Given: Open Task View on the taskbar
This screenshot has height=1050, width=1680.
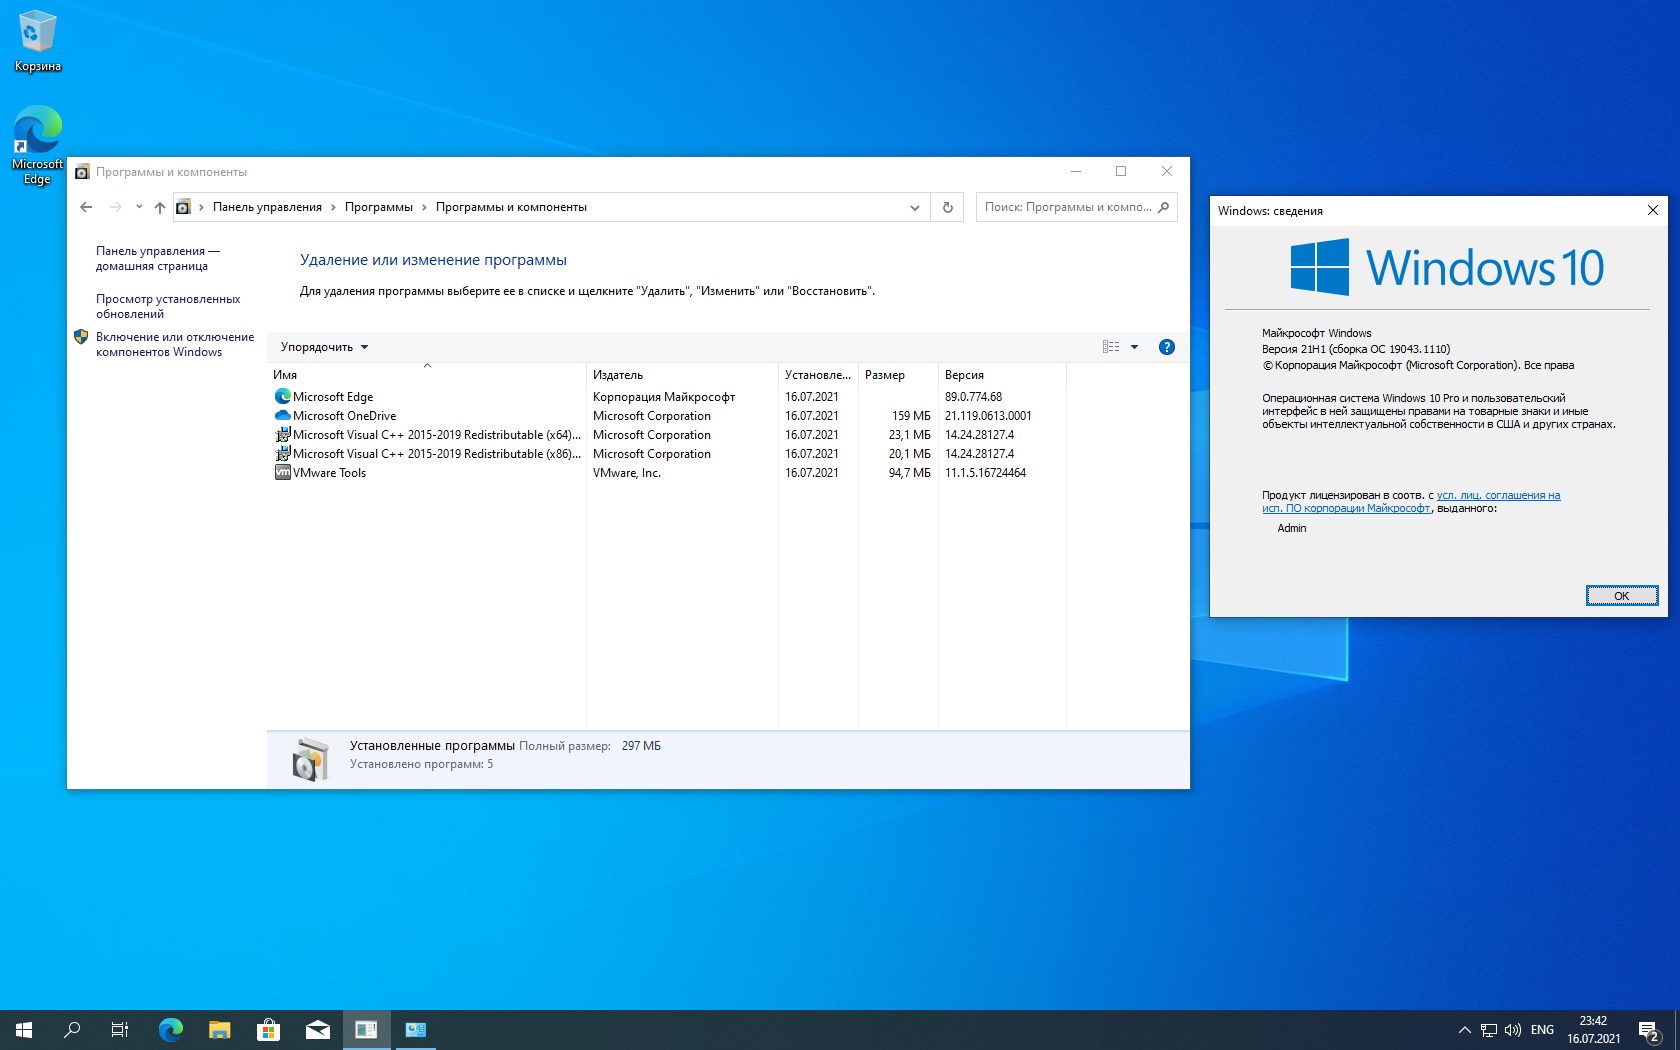Looking at the screenshot, I should click(x=120, y=1029).
